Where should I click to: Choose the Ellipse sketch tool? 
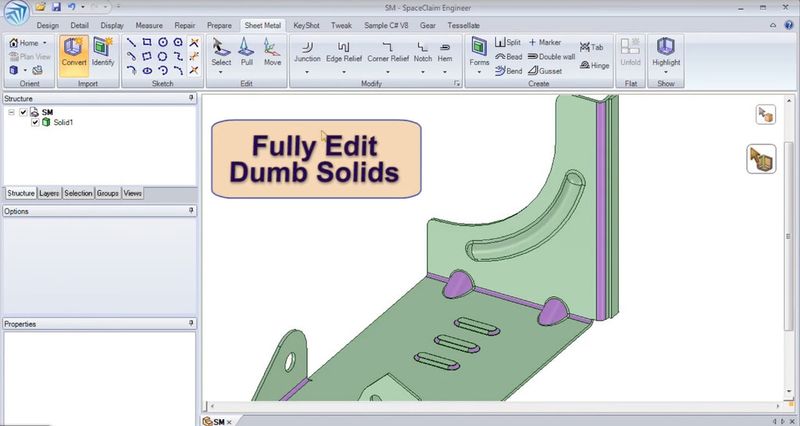(147, 70)
